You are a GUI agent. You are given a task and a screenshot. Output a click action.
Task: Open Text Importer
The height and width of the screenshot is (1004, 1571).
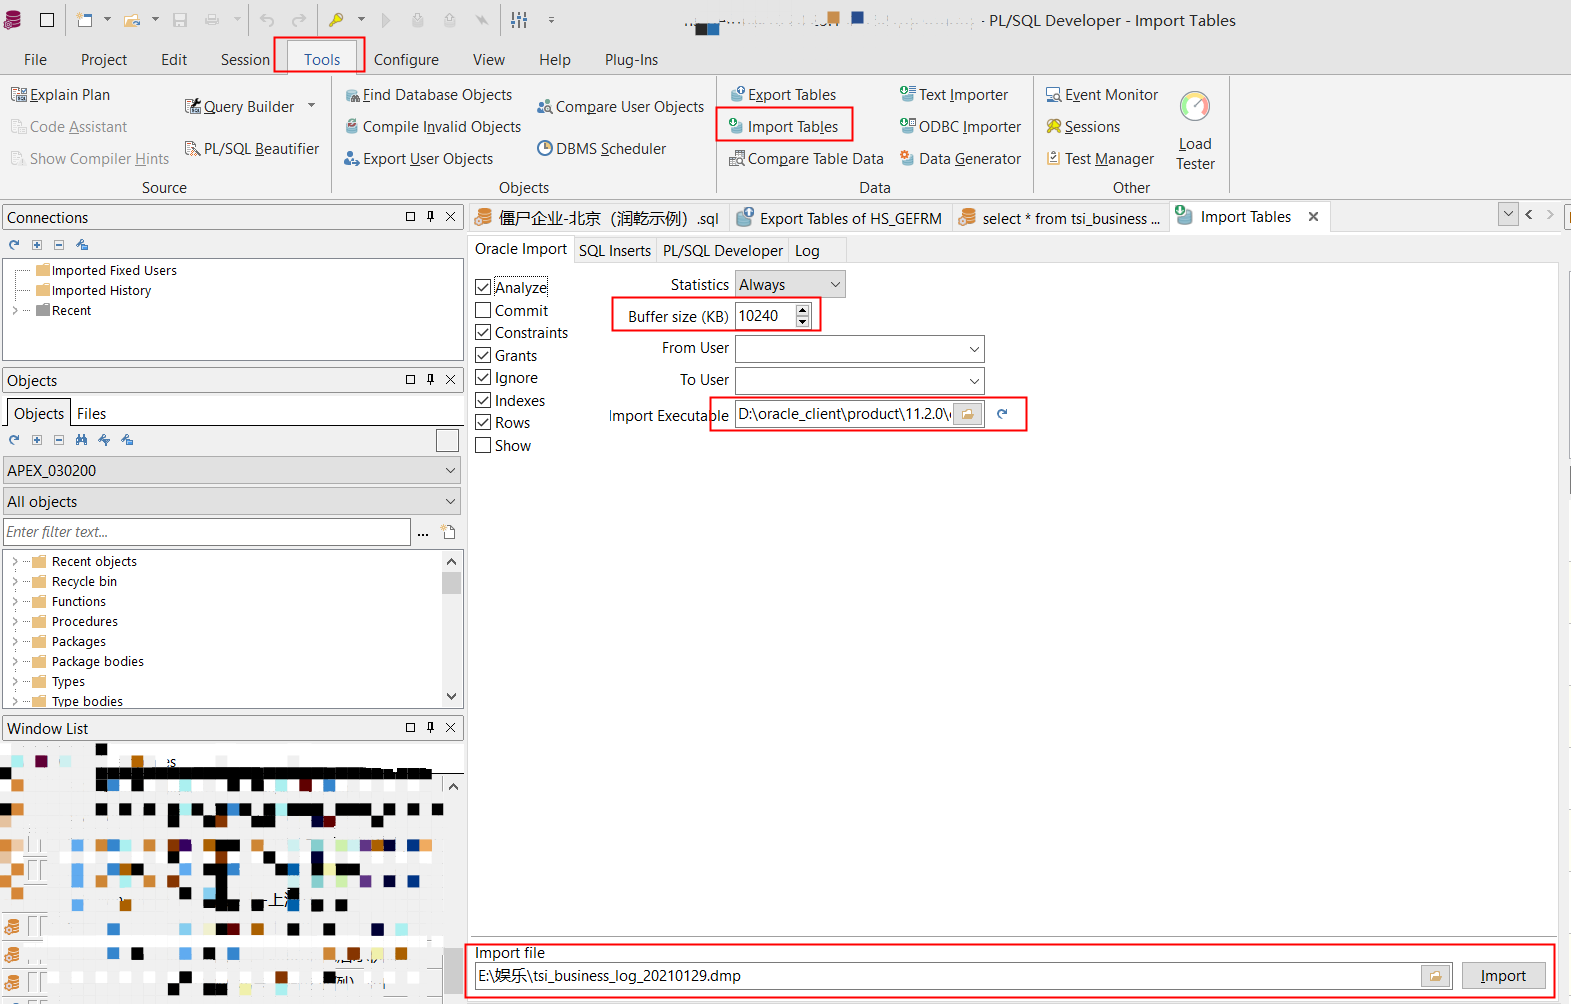954,95
